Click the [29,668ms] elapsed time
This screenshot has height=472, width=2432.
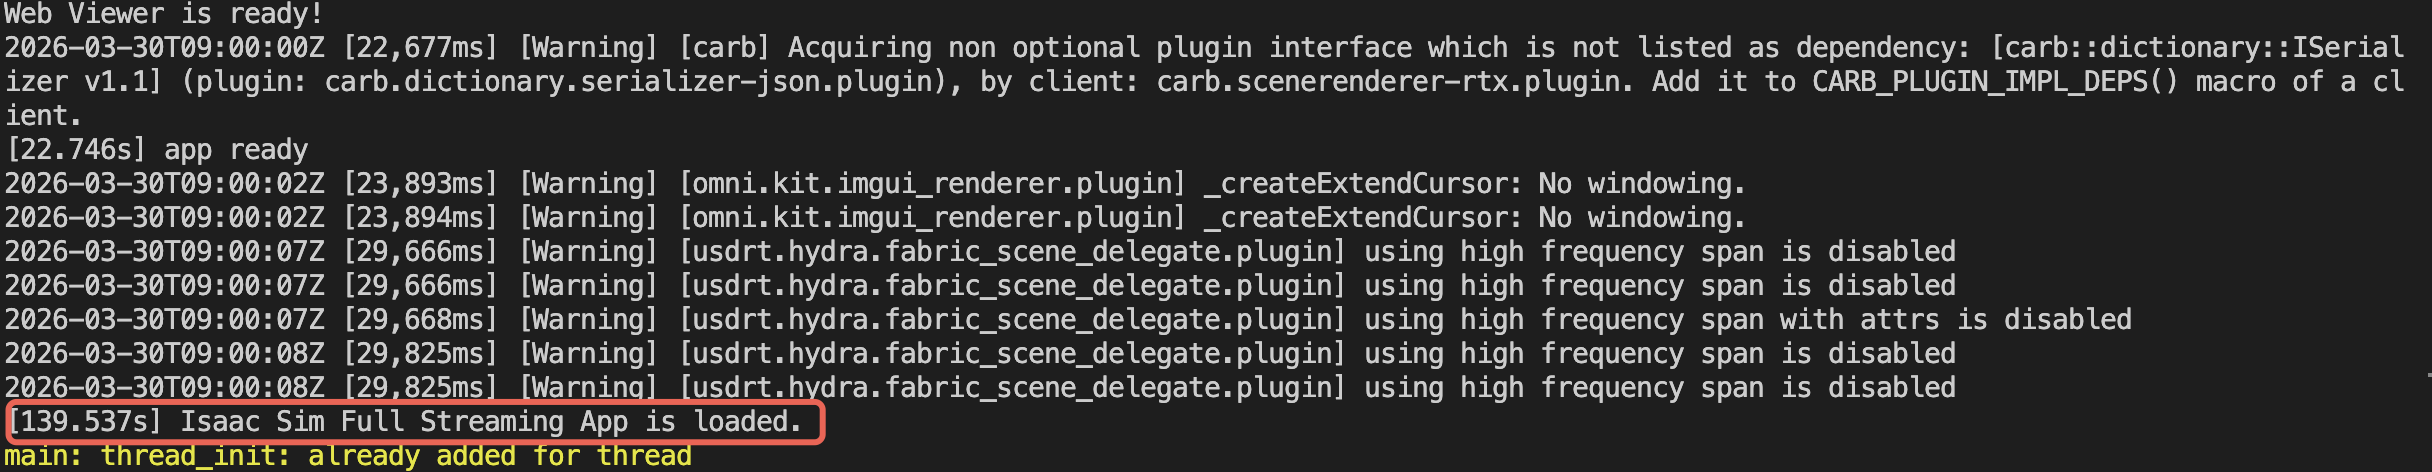tap(420, 320)
